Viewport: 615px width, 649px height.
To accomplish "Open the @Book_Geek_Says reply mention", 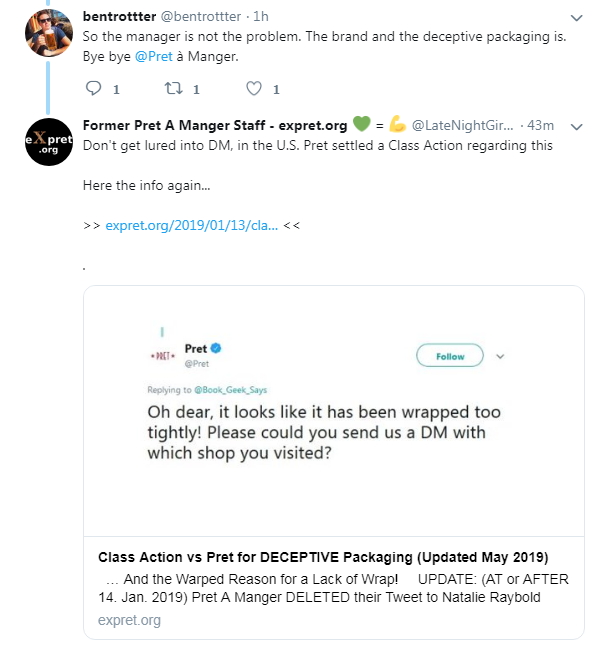I will pos(234,389).
